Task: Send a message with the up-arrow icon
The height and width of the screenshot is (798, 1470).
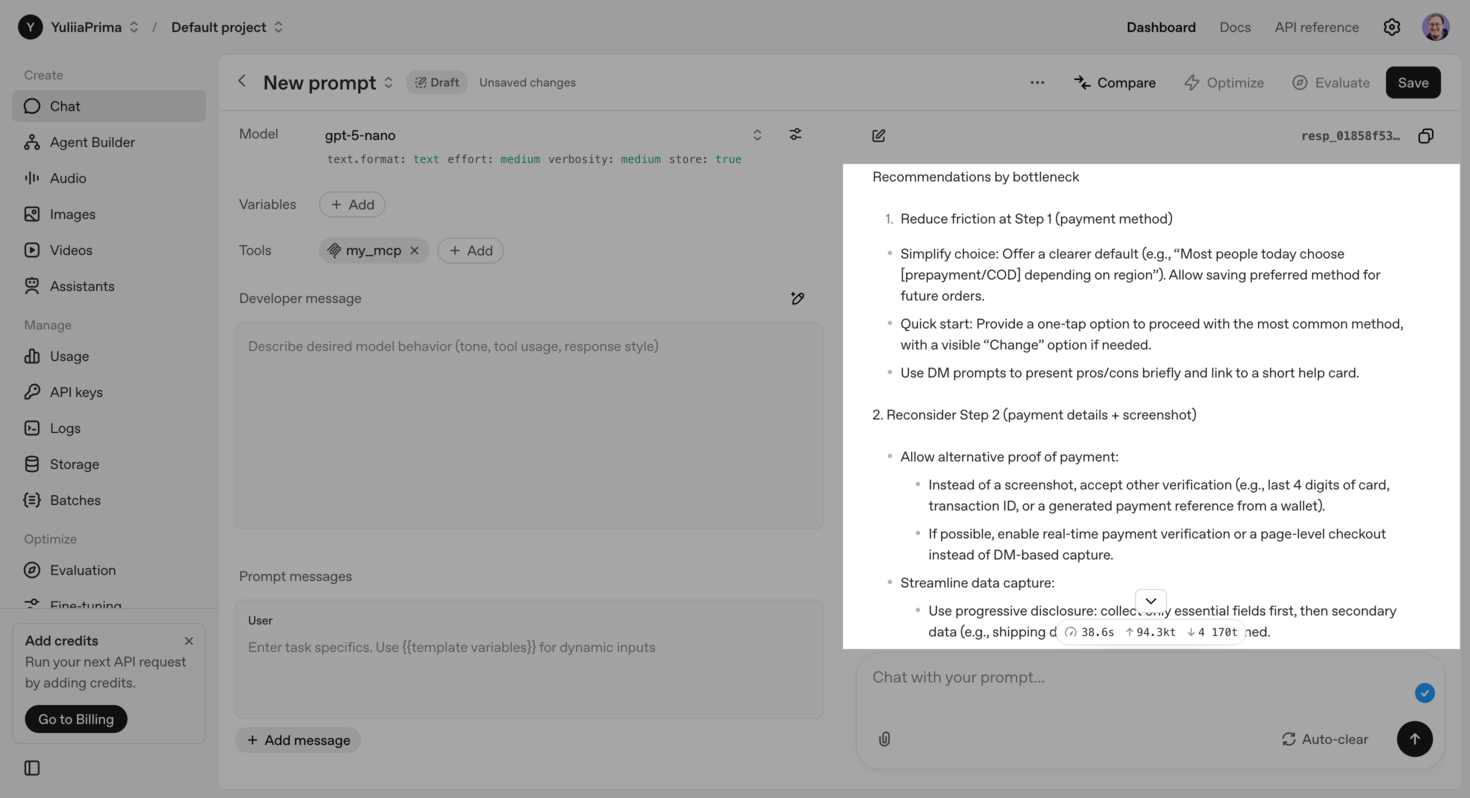Action: [1414, 739]
